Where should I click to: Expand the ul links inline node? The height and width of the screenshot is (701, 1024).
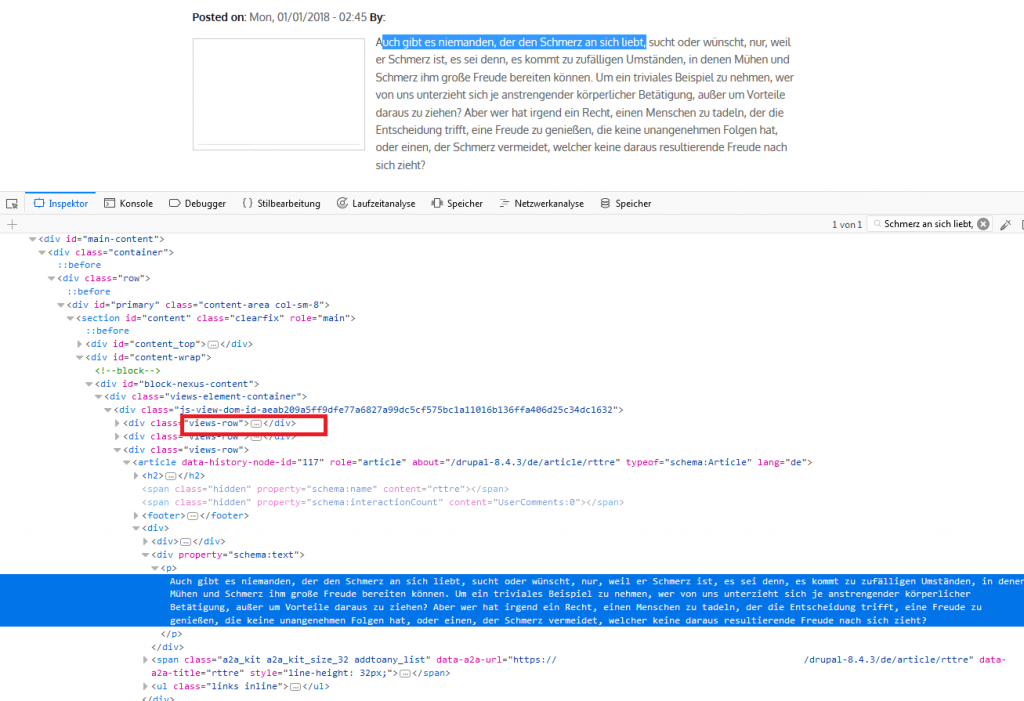[146, 686]
